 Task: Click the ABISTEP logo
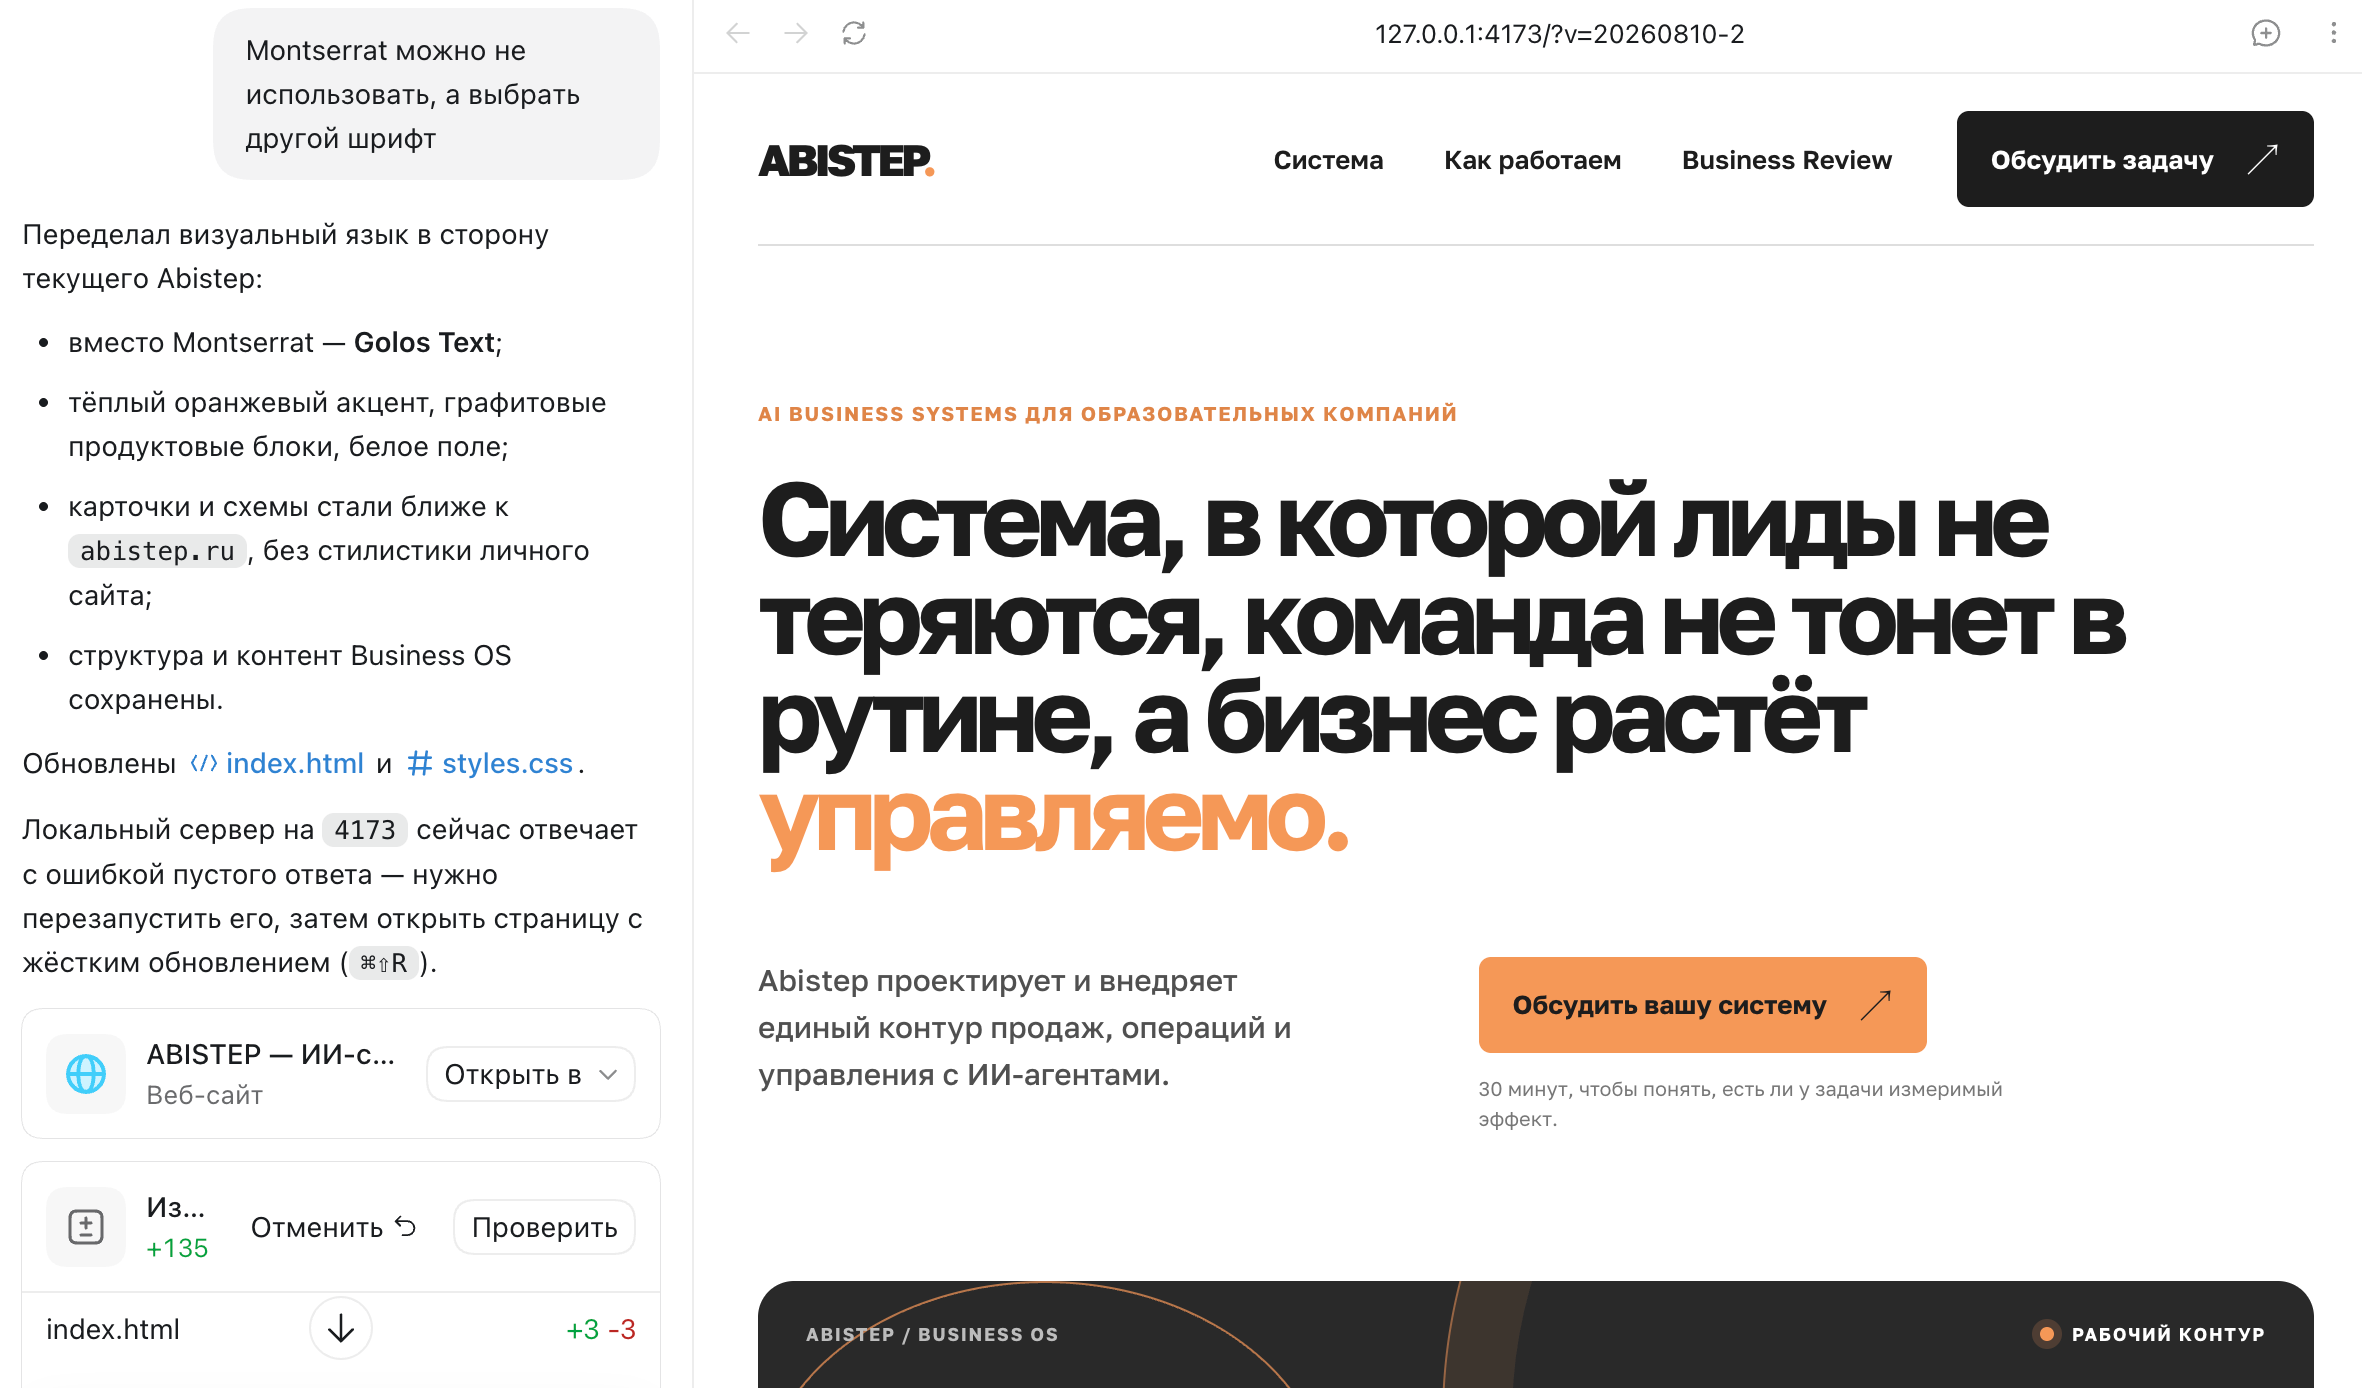point(846,160)
